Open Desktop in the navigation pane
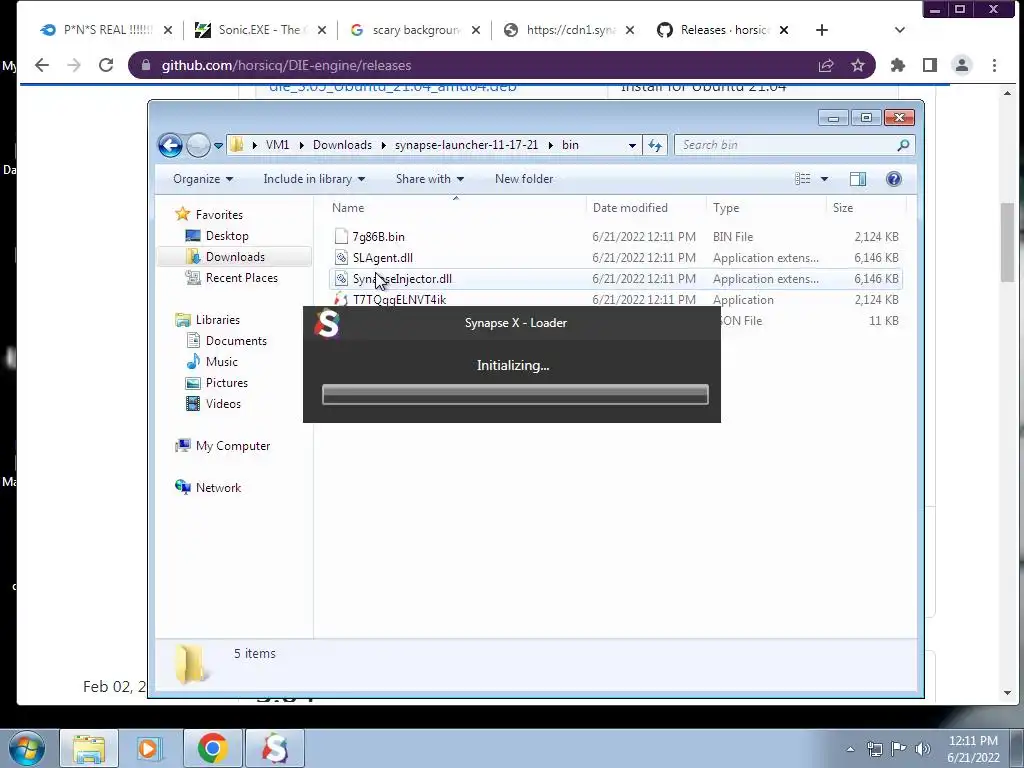 pos(227,236)
